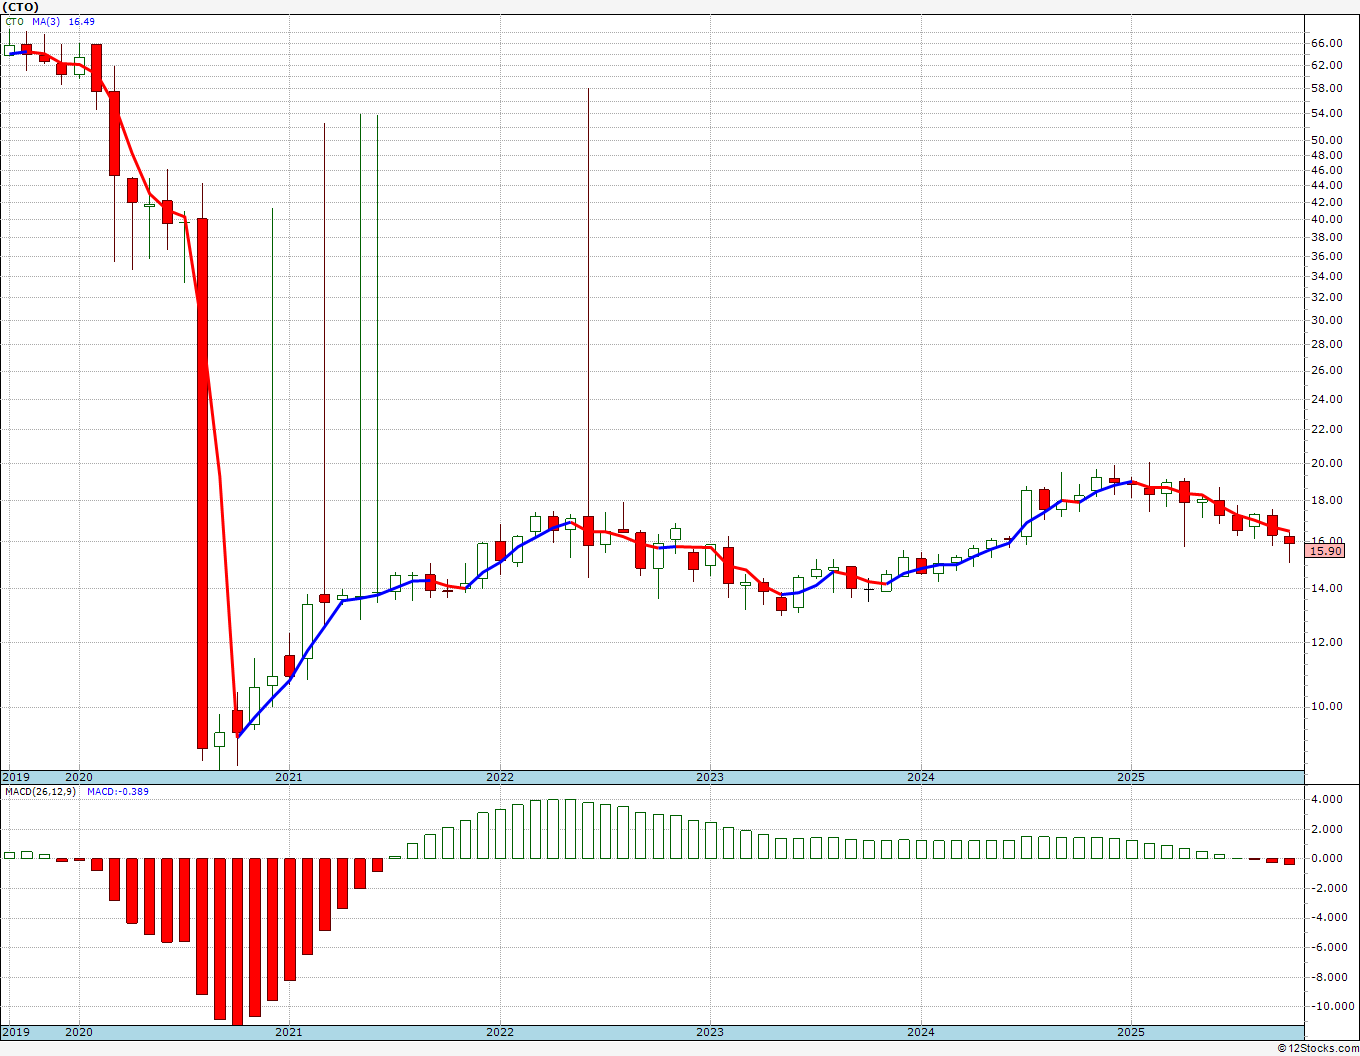
Task: Click the 30.00 price axis label
Action: pos(1326,320)
